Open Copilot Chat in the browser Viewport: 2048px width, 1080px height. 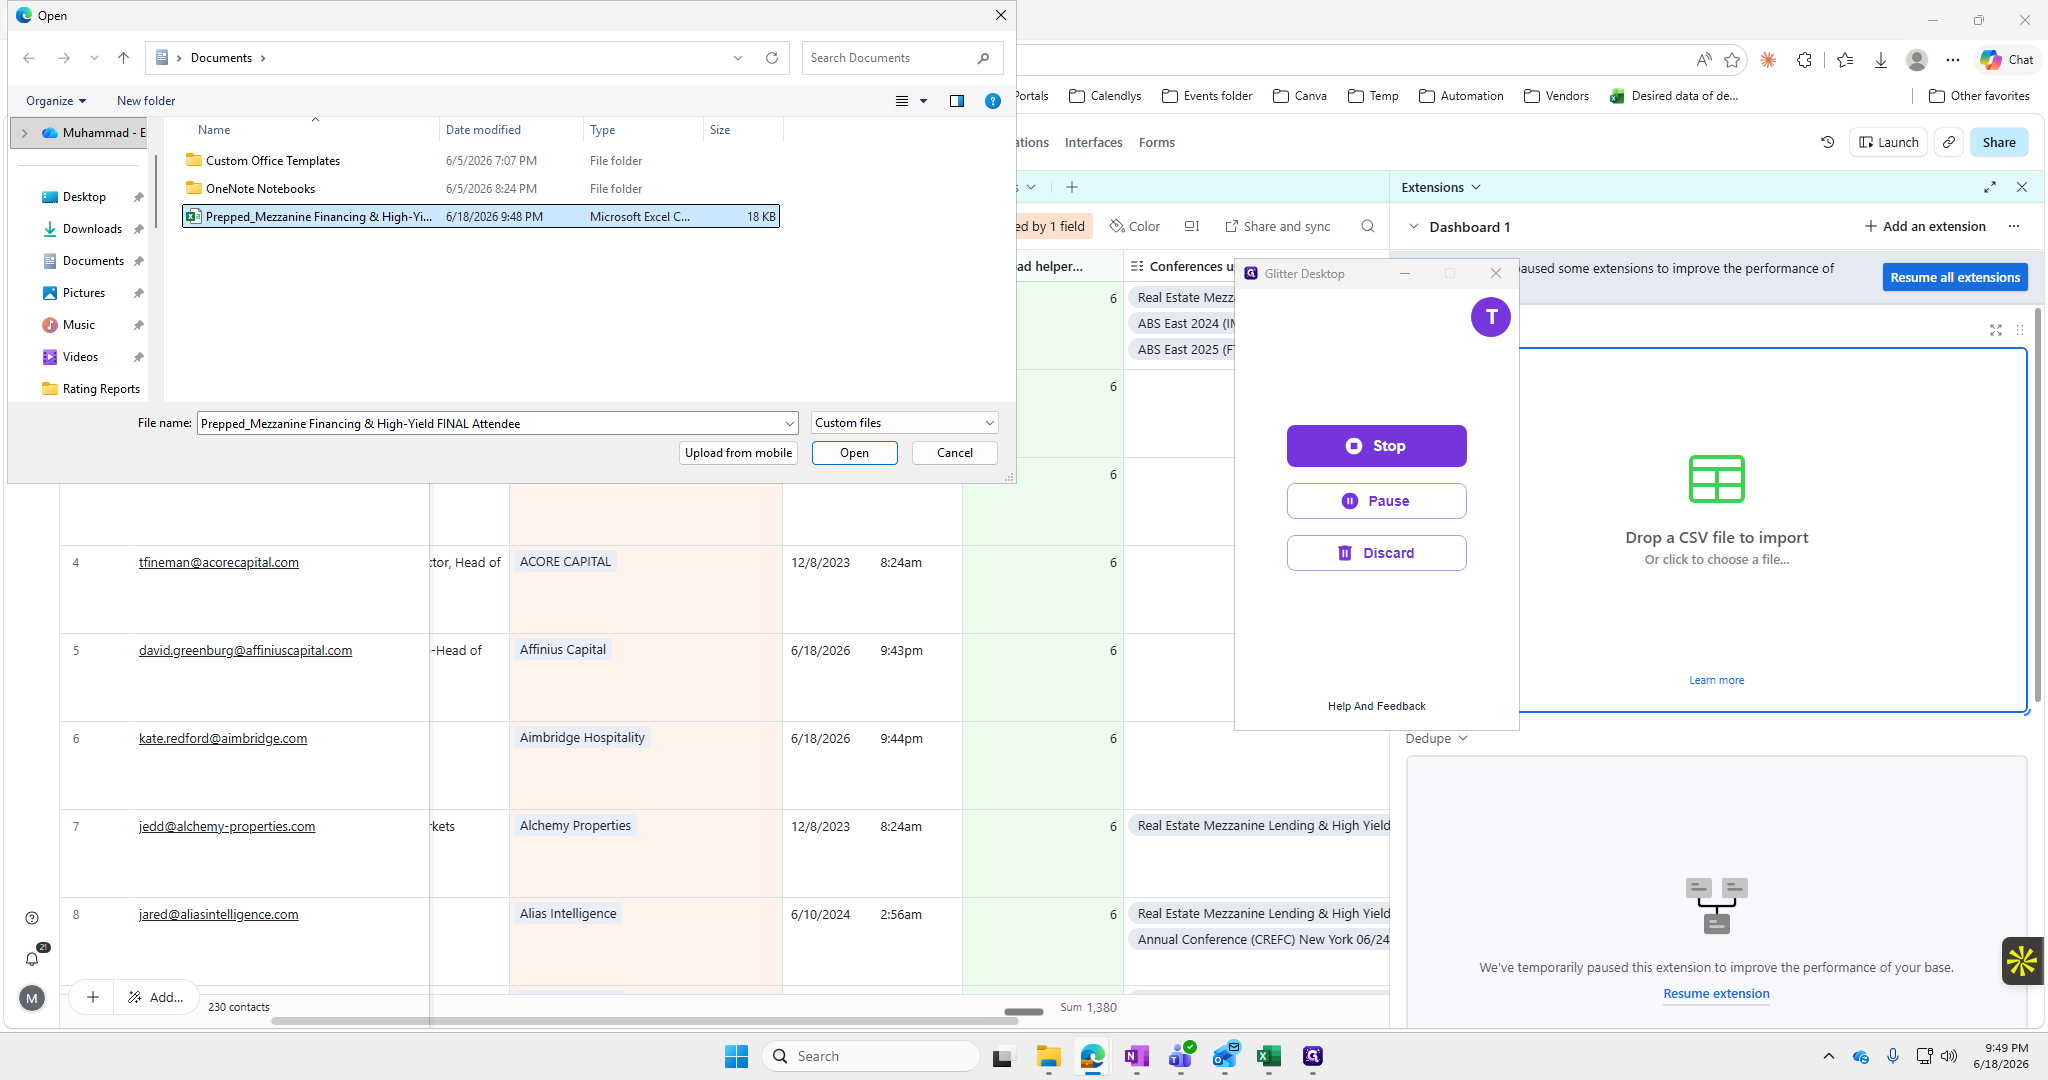pos(2007,60)
